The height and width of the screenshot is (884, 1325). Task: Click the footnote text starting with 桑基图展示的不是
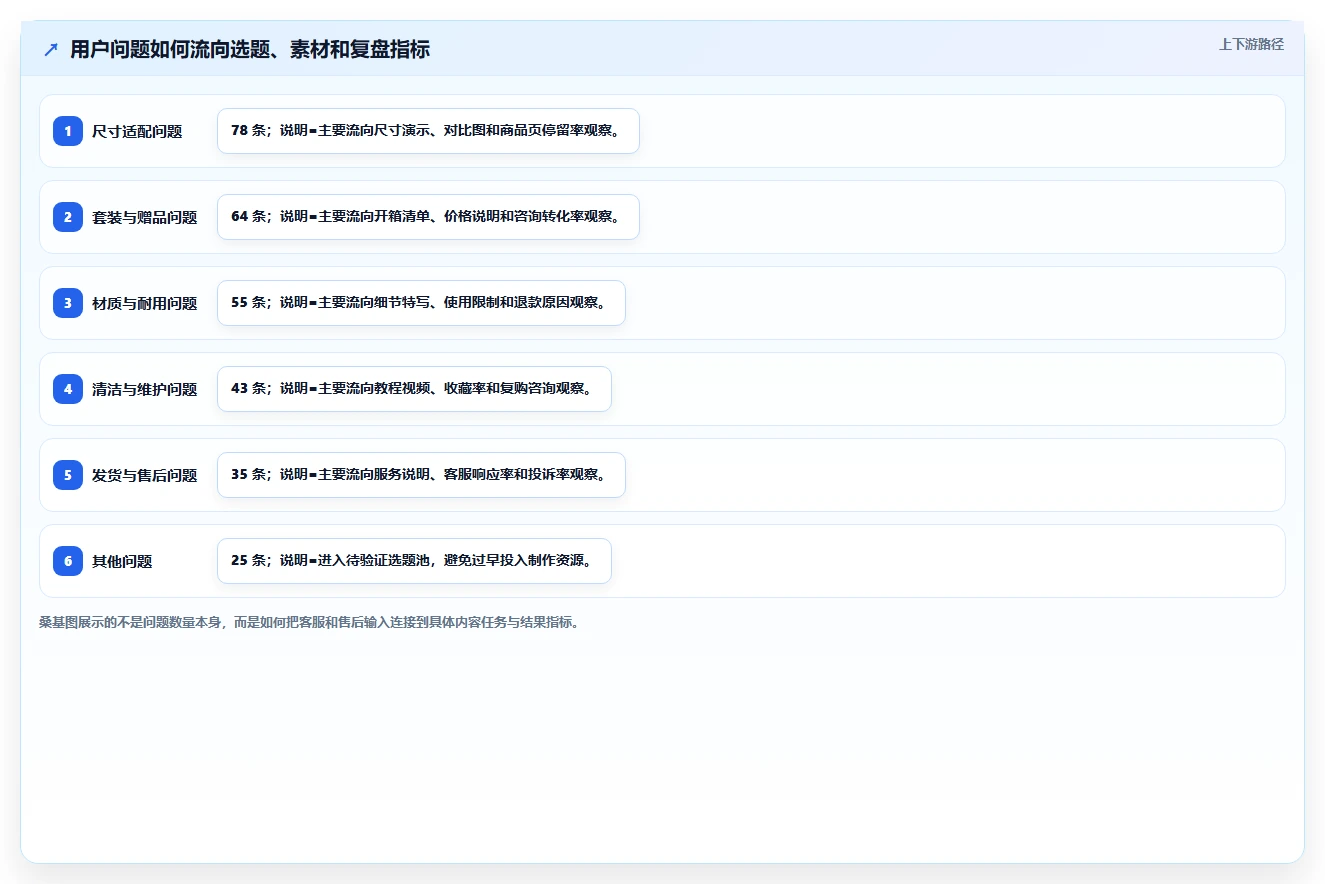point(309,622)
